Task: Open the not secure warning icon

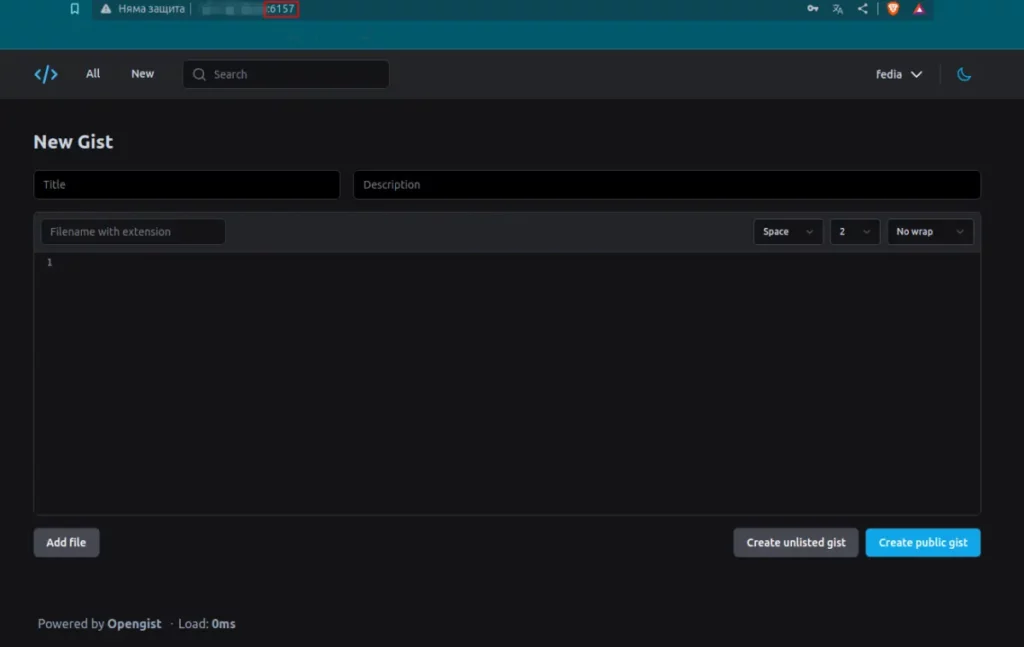Action: tap(106, 8)
